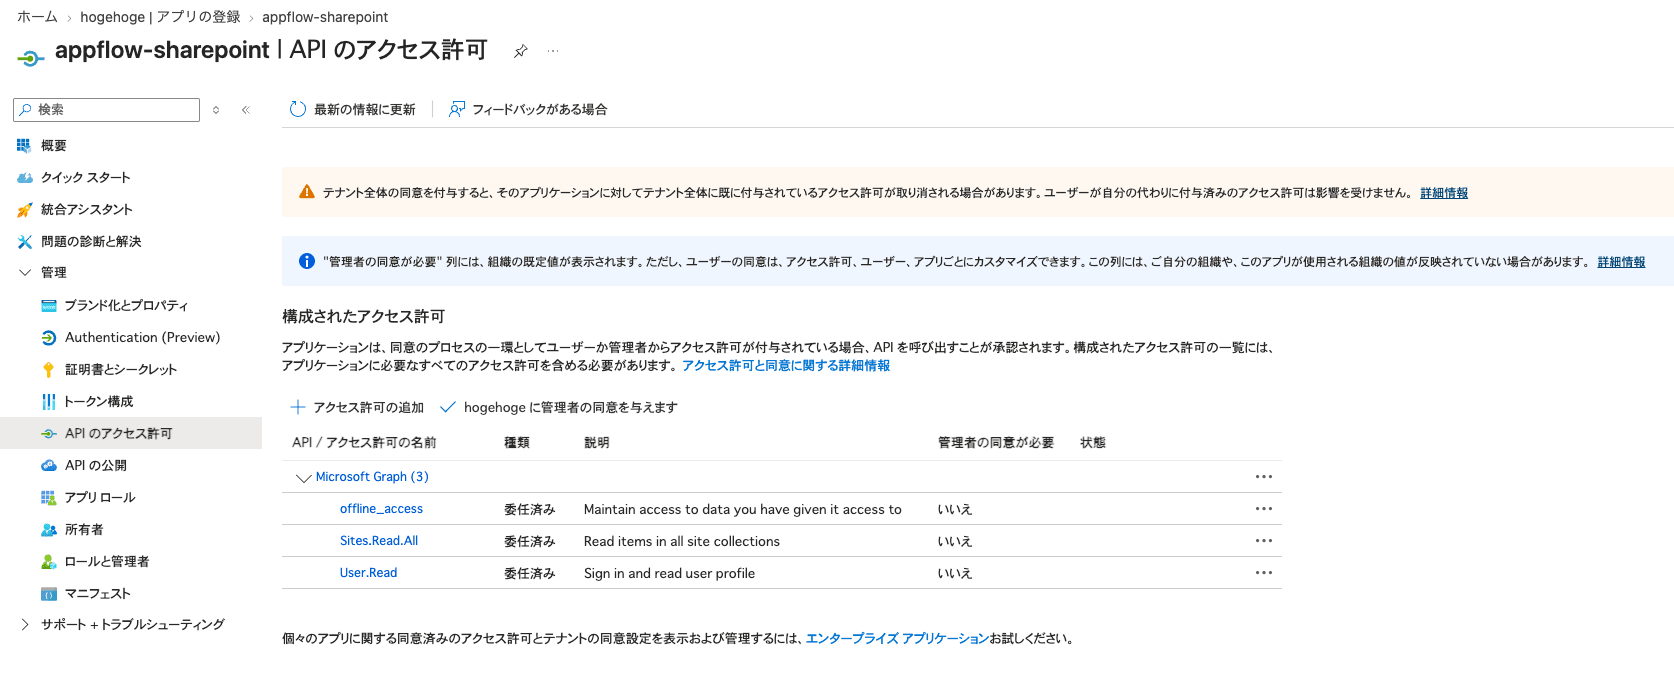Click the API の公開 cloud icon
Viewport: 1674px width, 678px height.
(x=49, y=465)
